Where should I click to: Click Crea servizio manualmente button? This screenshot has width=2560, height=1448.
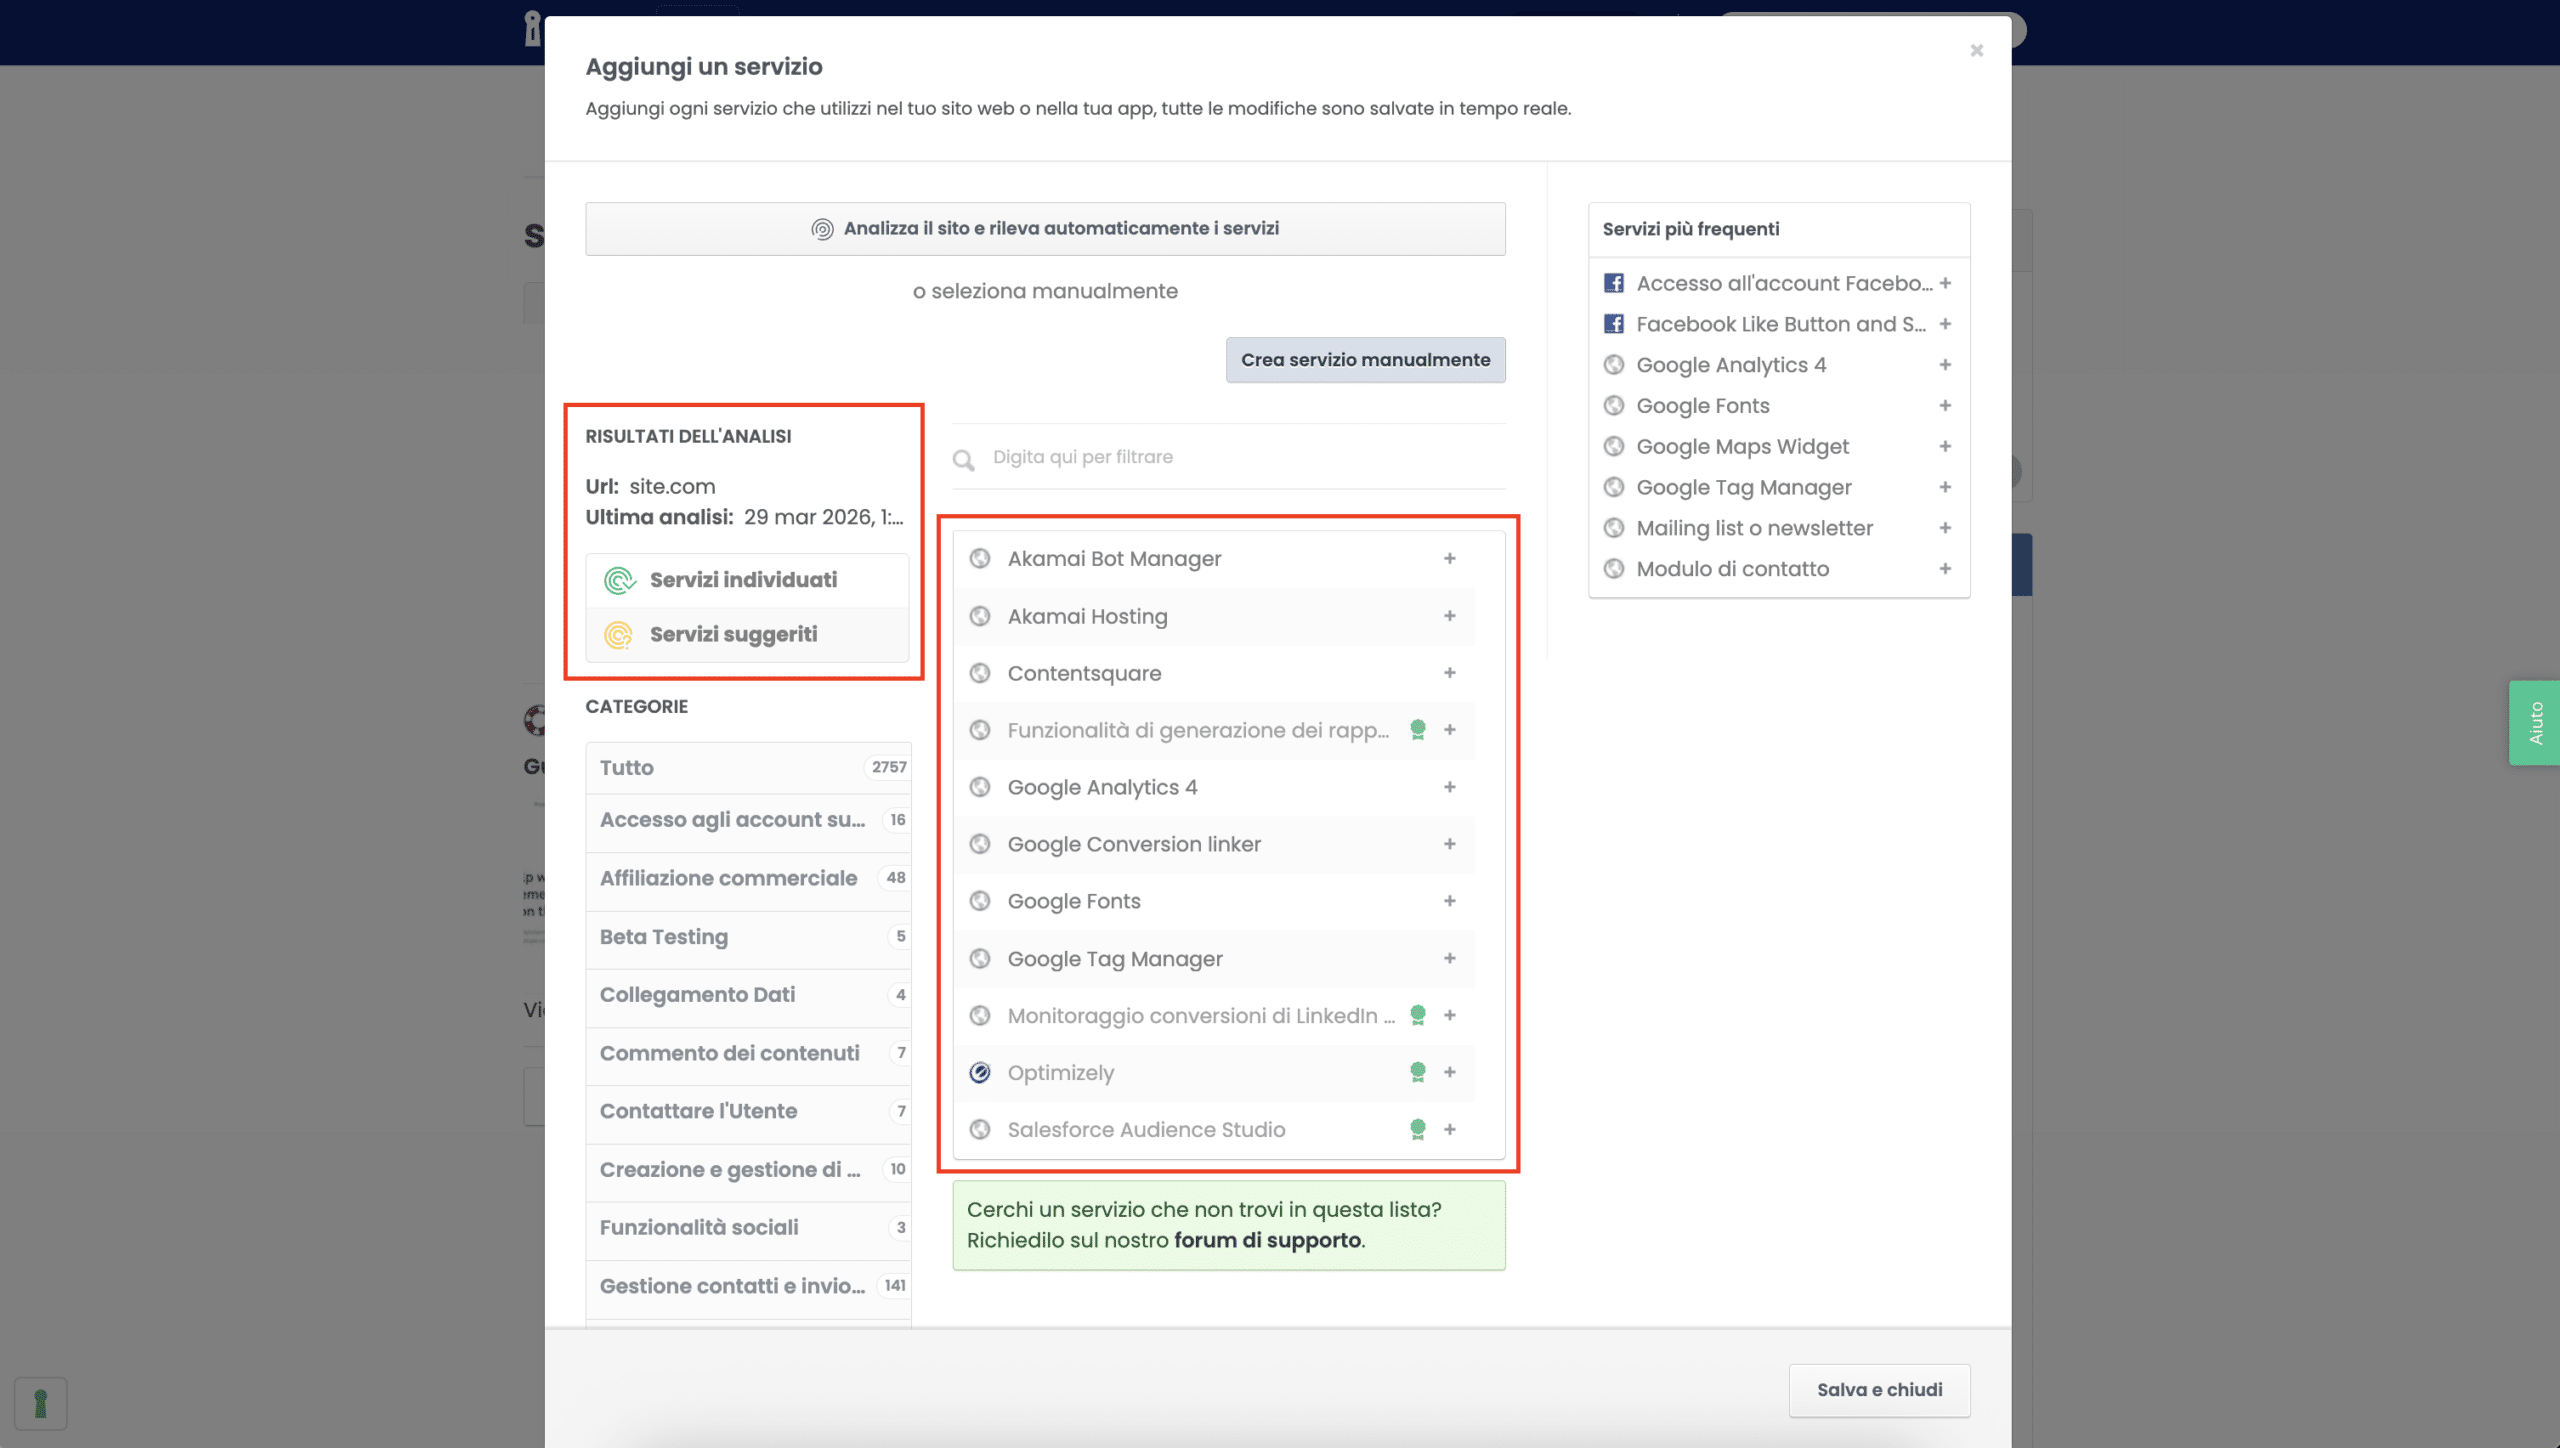click(1365, 360)
